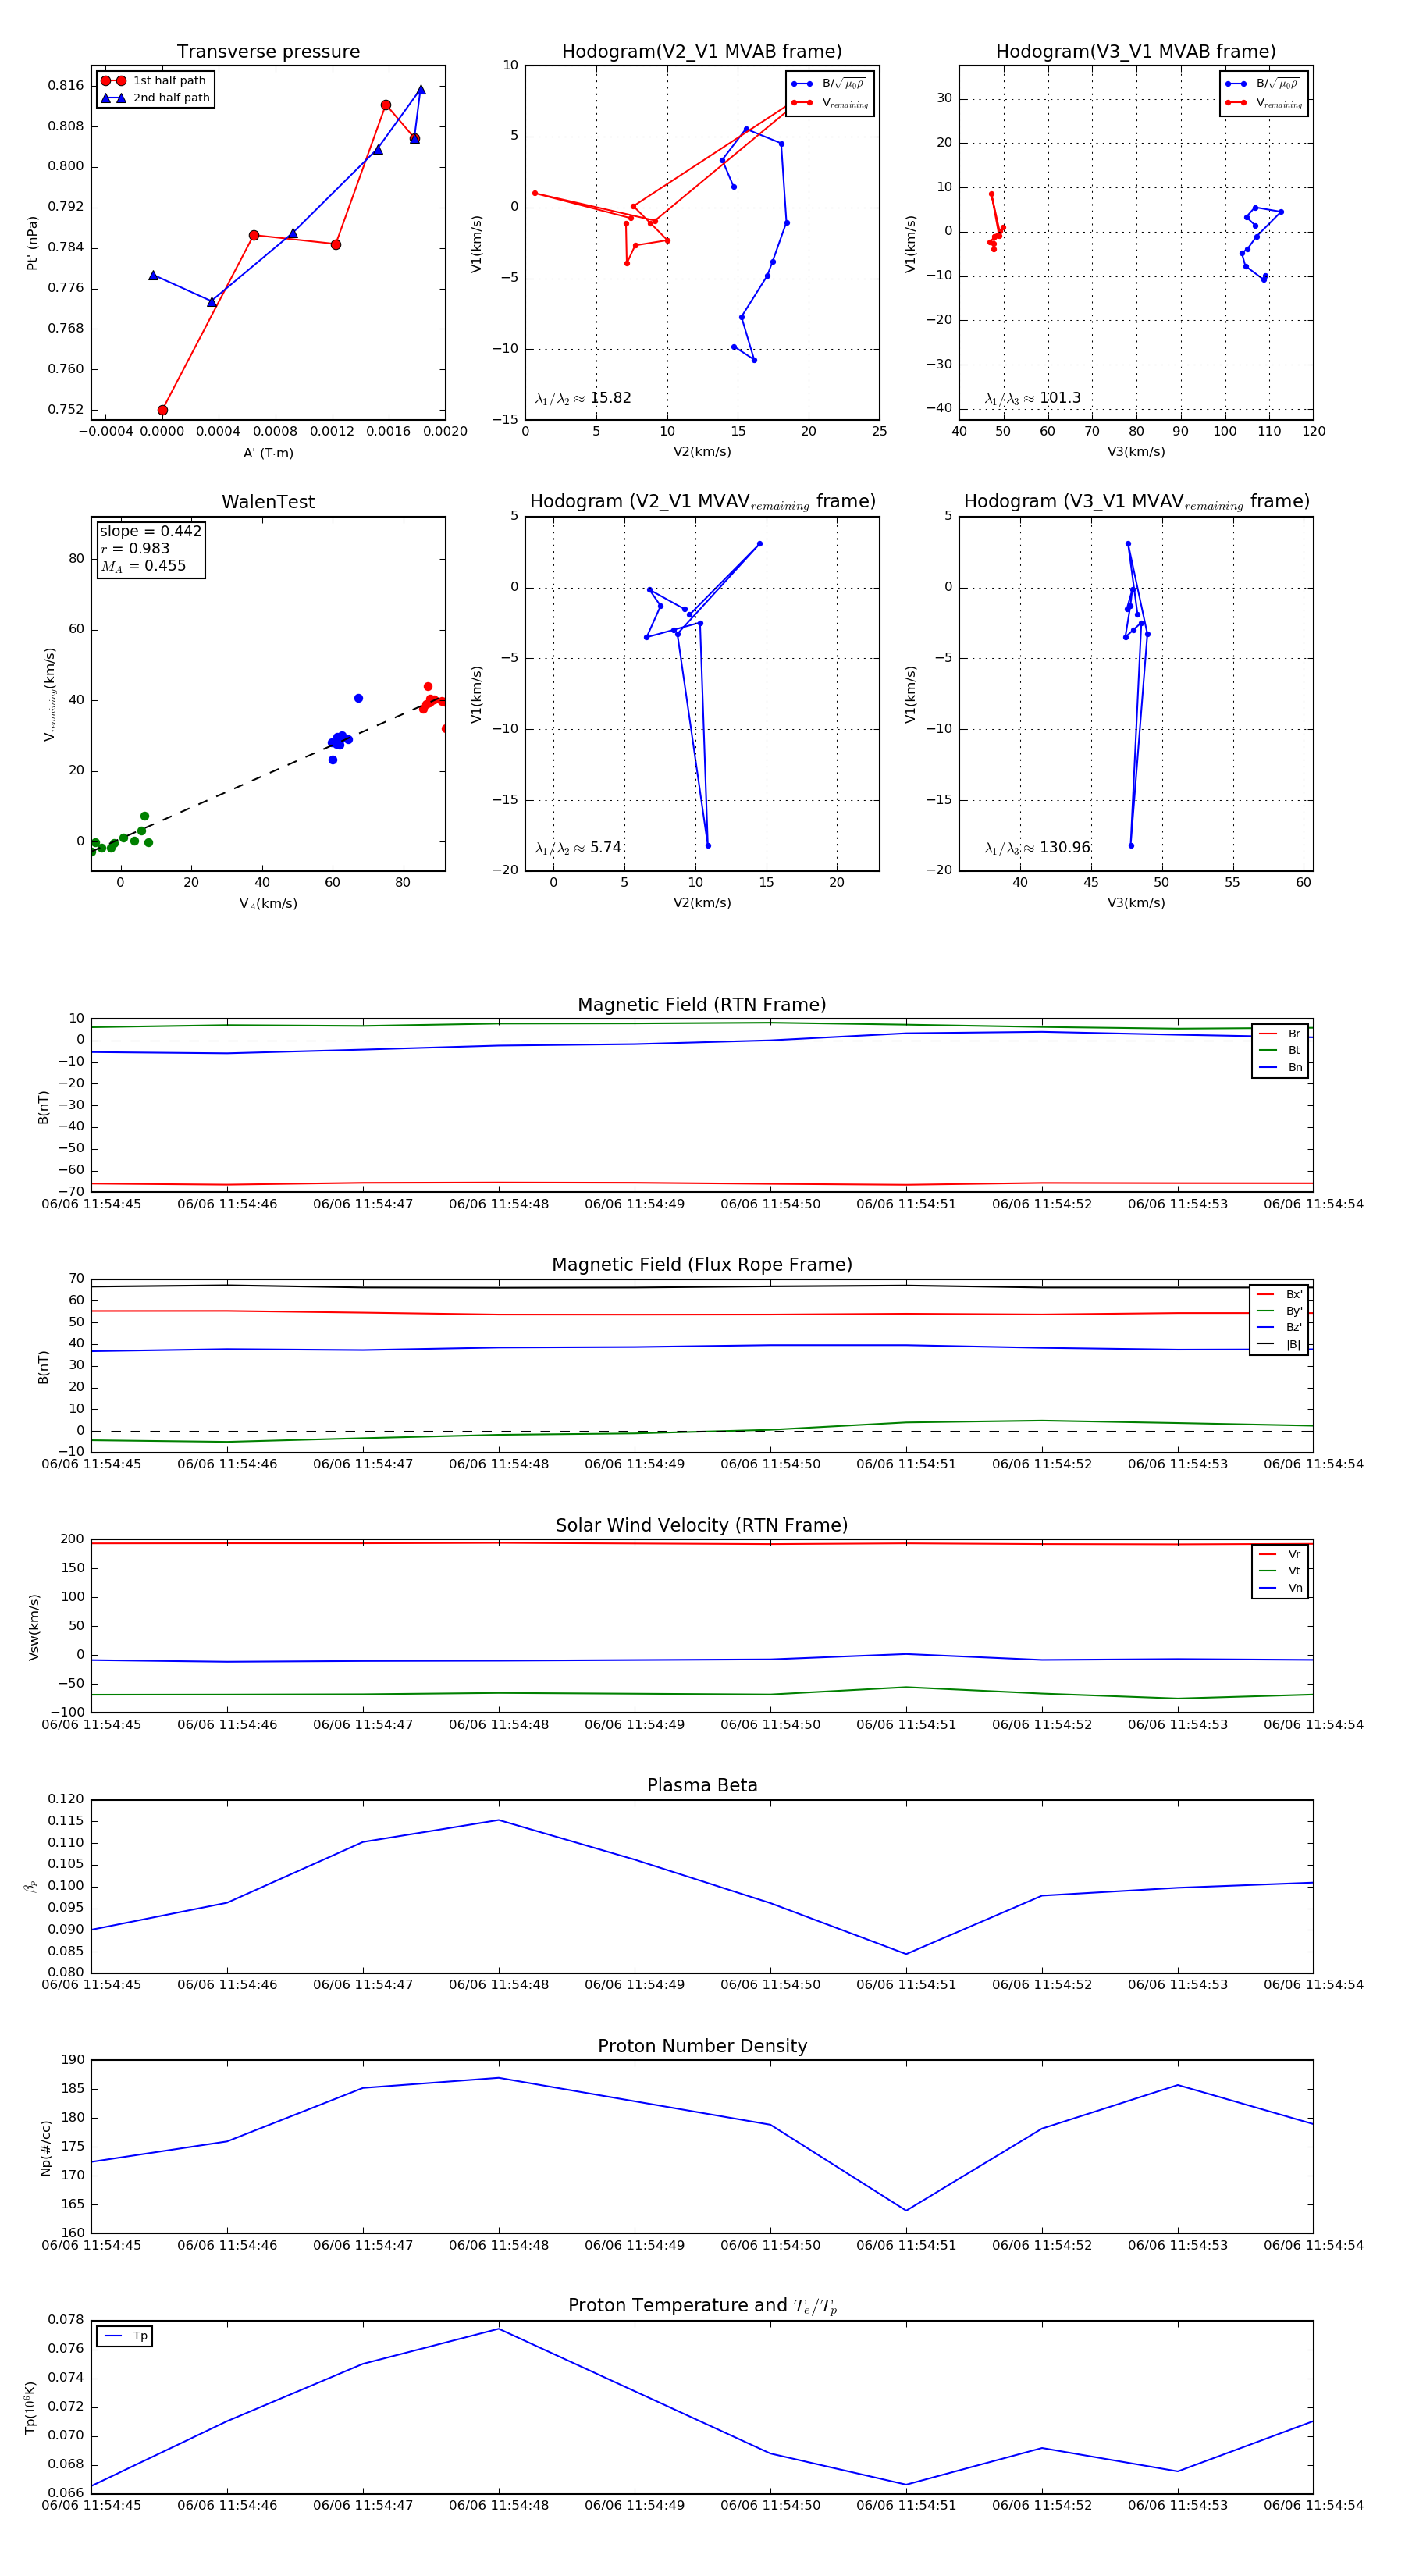Click the "A' (T·m)" x-axis label

pos(268,453)
